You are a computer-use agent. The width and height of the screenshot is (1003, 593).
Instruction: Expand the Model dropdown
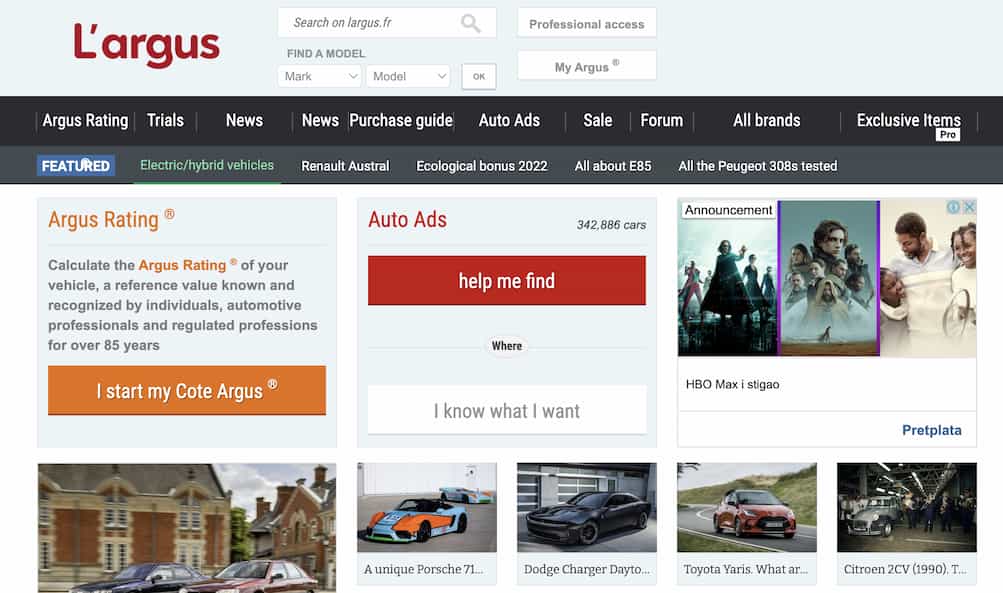[410, 76]
